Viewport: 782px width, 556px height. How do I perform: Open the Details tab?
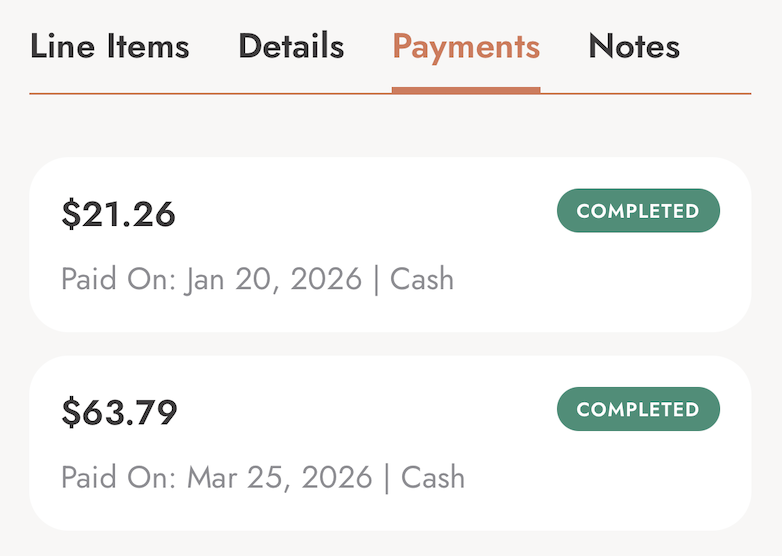coord(291,47)
